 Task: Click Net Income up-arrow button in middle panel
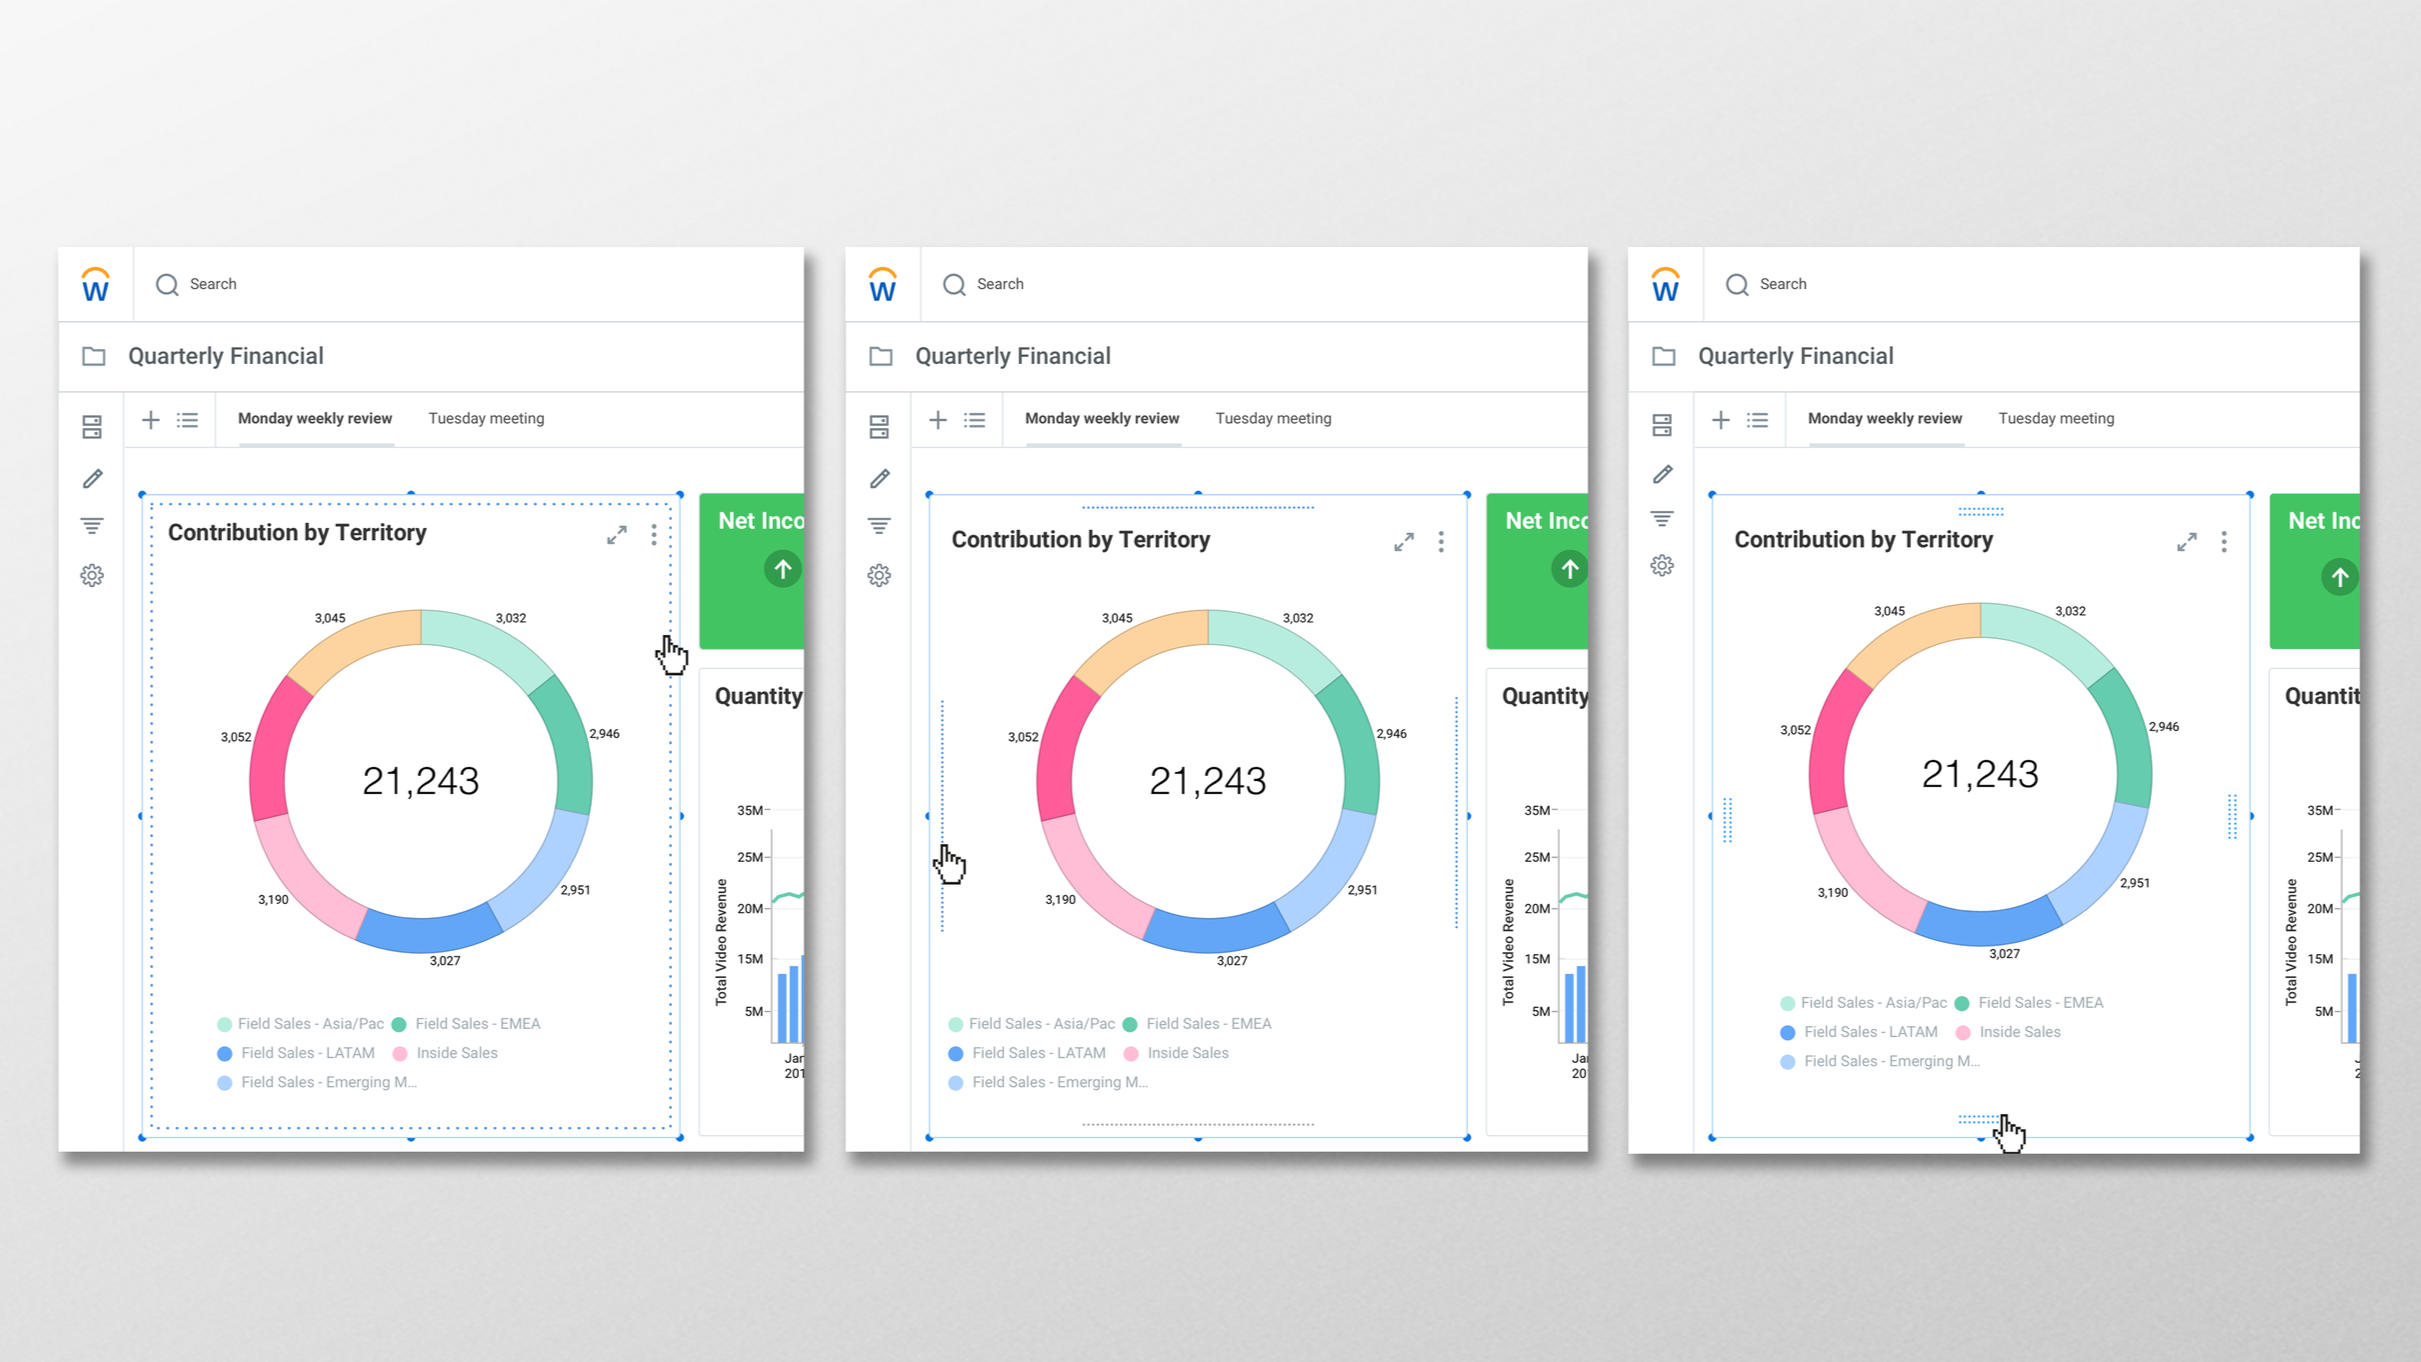point(1569,569)
